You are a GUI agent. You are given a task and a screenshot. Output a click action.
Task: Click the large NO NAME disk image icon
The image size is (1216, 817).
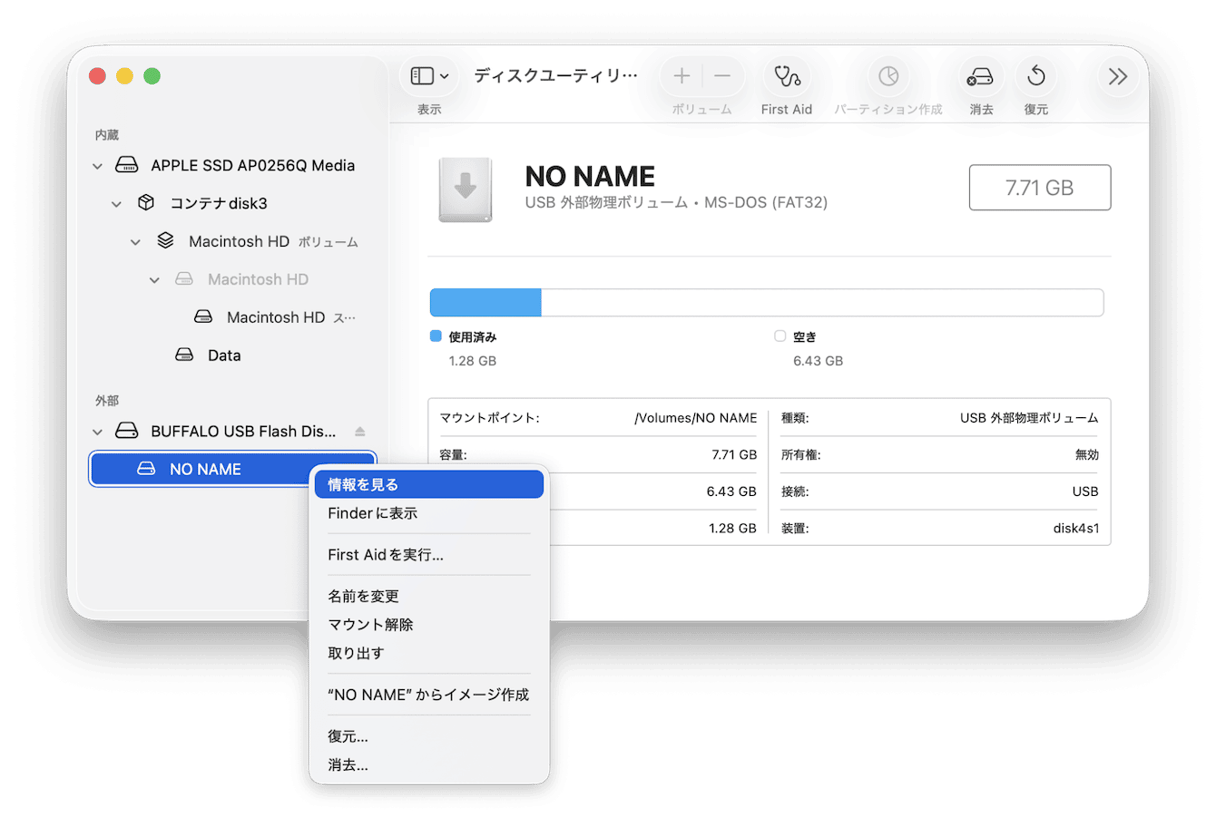tap(465, 189)
